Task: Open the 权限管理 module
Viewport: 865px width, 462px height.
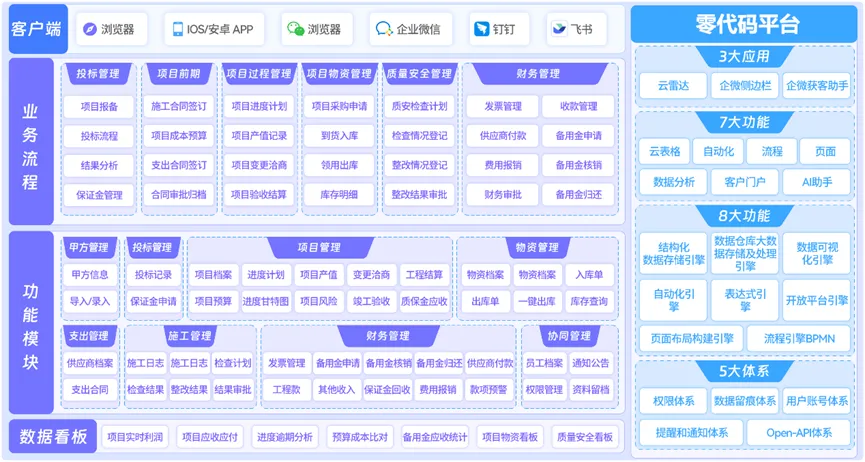Action: pyautogui.click(x=544, y=390)
